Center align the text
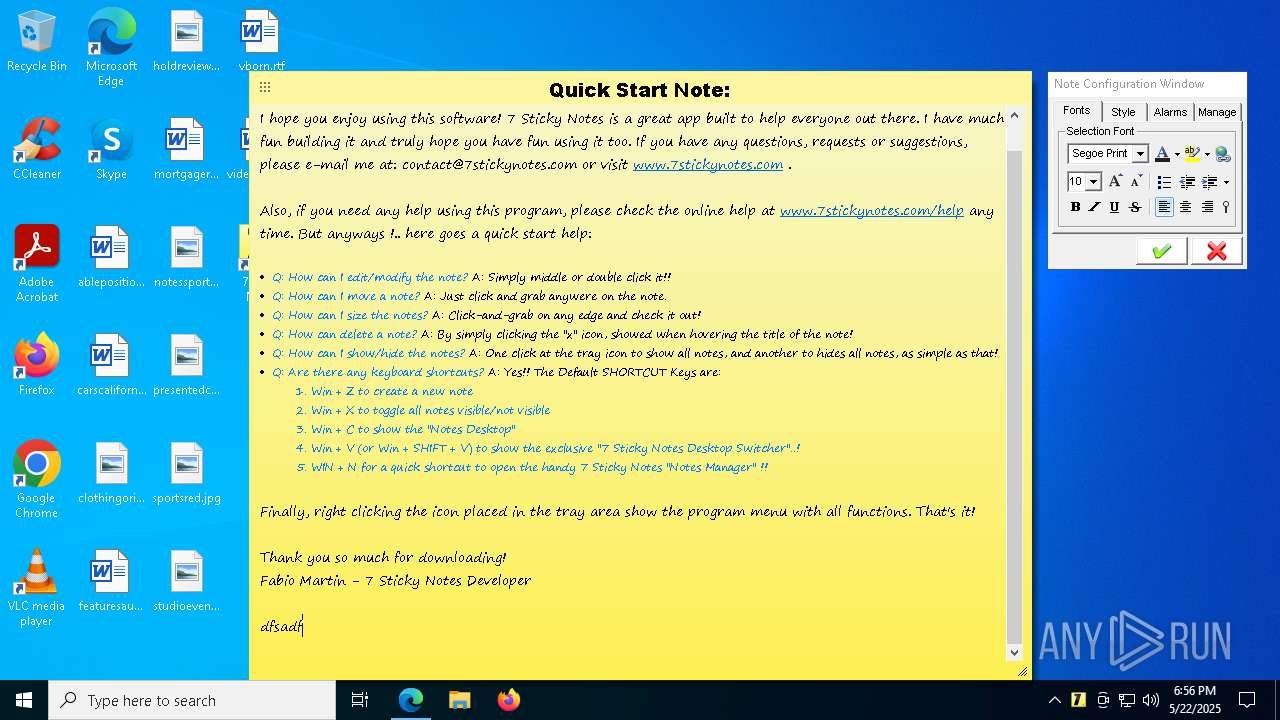Image resolution: width=1280 pixels, height=720 pixels. tap(1186, 207)
